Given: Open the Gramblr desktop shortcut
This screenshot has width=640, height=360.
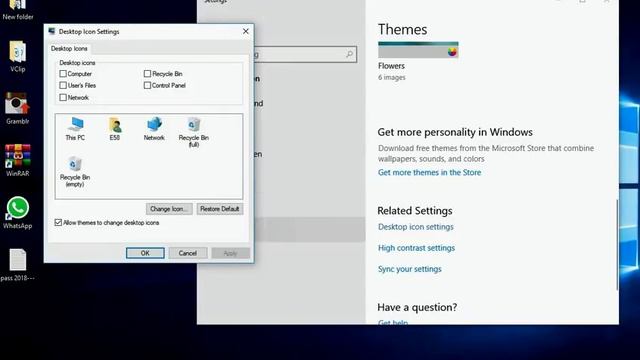Looking at the screenshot, I should [x=17, y=109].
